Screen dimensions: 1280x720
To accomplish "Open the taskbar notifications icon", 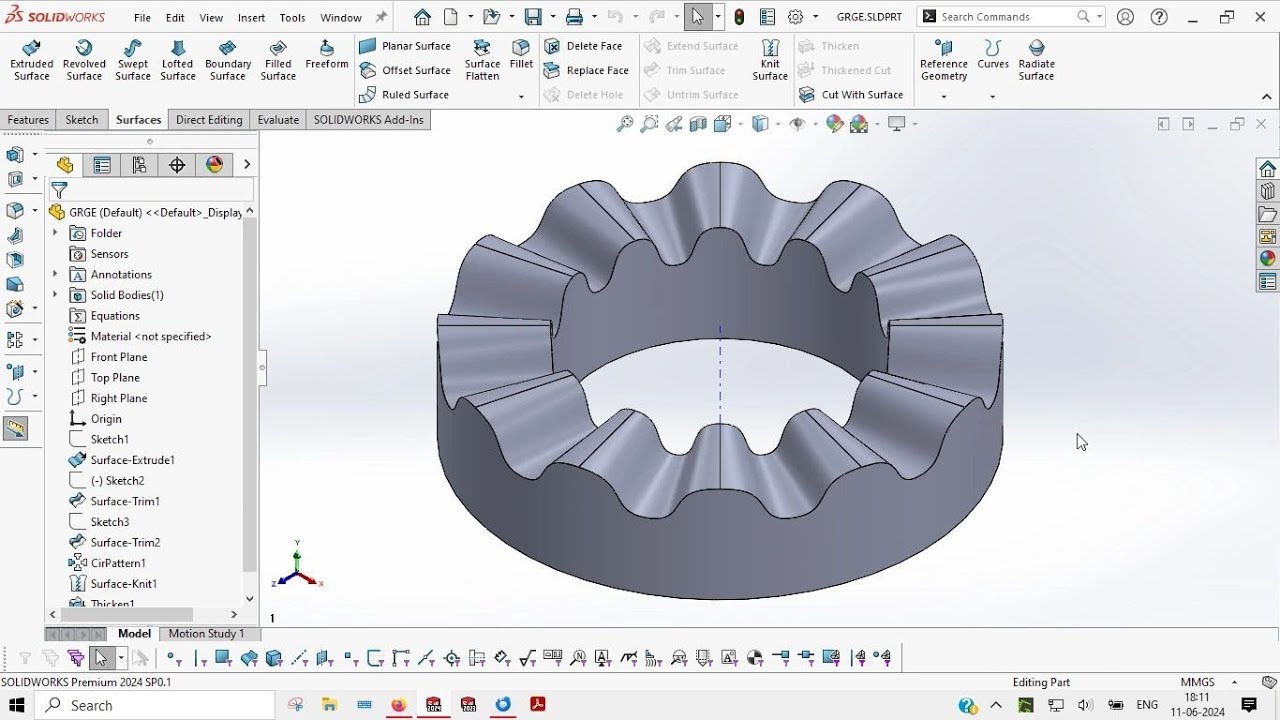I will click(x=1248, y=705).
